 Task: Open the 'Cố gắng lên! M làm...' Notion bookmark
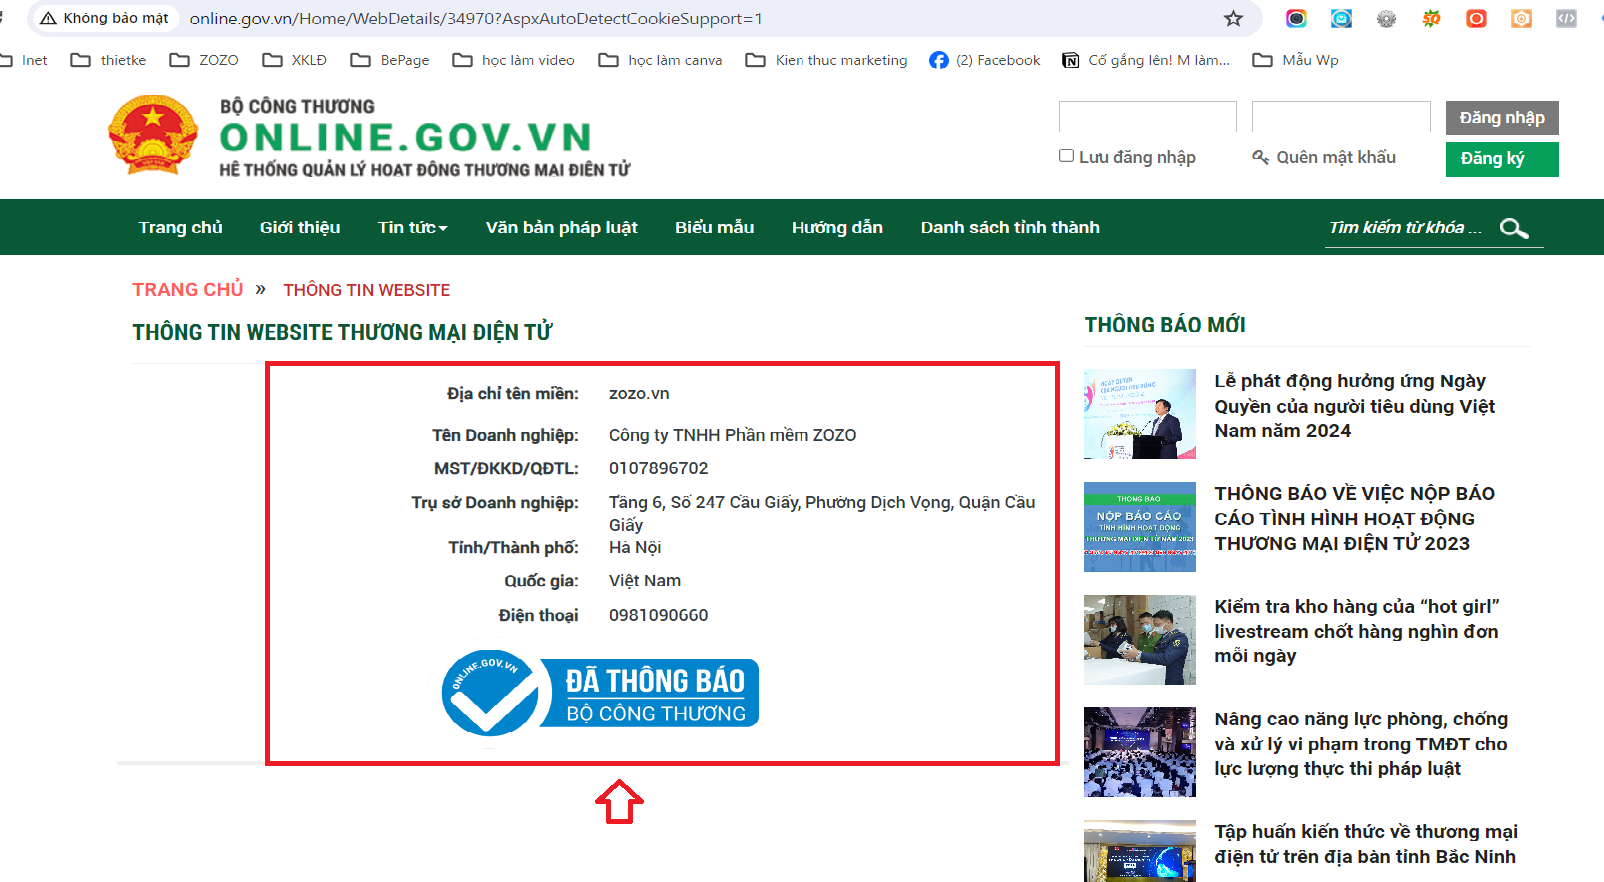point(1146,60)
